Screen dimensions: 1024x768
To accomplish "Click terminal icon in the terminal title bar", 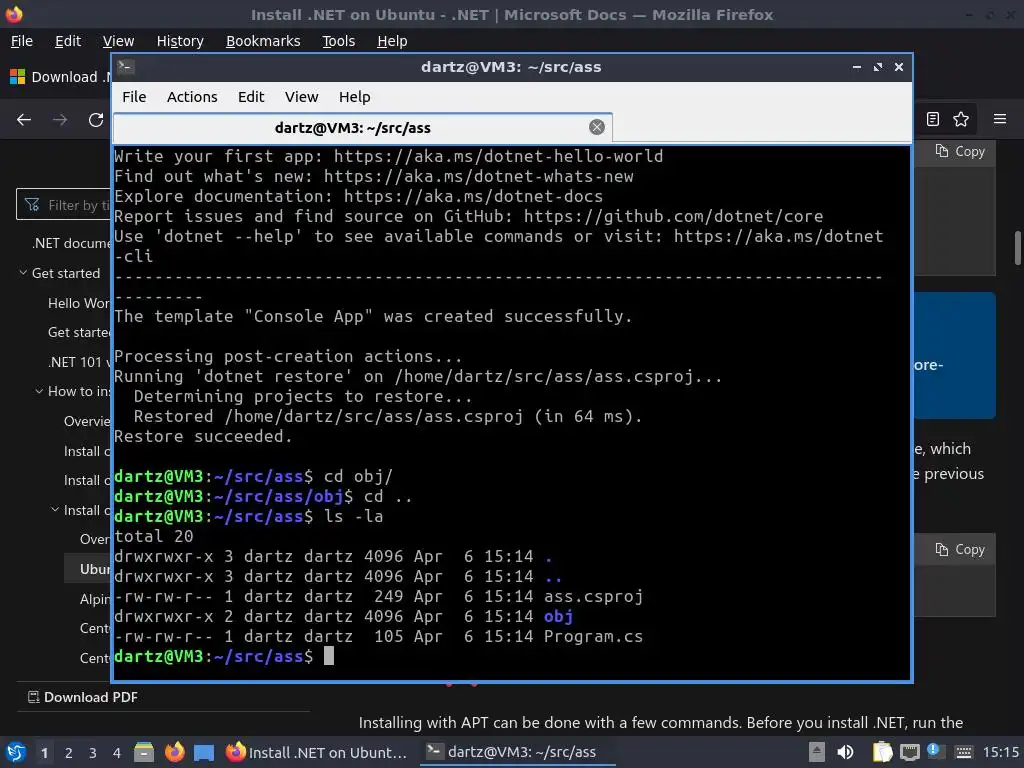I will click(x=126, y=67).
